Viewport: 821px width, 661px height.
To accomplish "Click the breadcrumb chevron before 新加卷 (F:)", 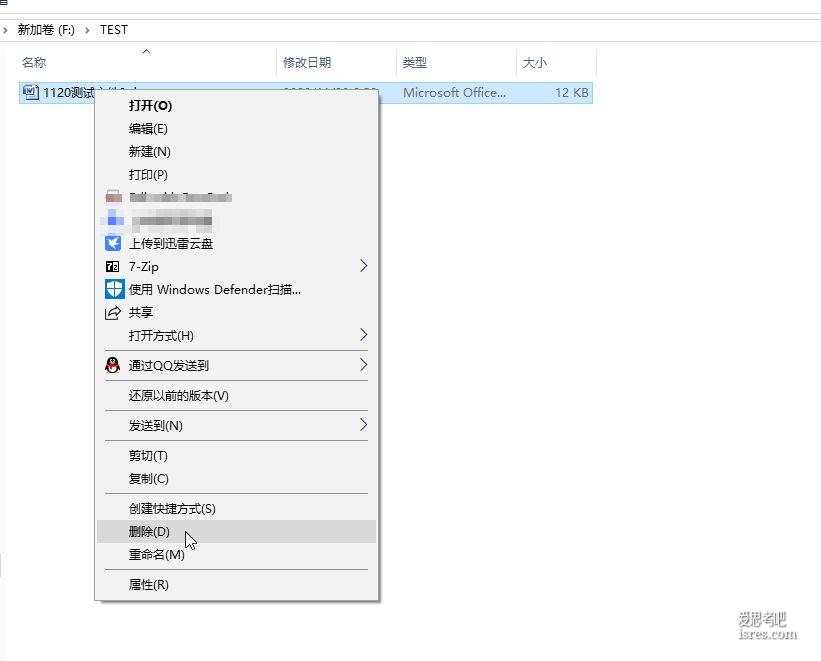I will pyautogui.click(x=5, y=30).
